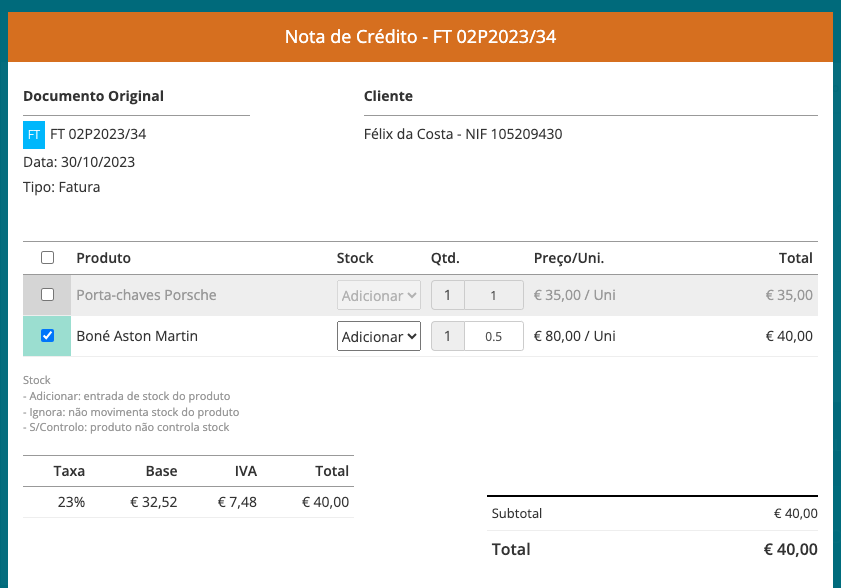
Task: Click the Stock column header
Action: [x=355, y=258]
